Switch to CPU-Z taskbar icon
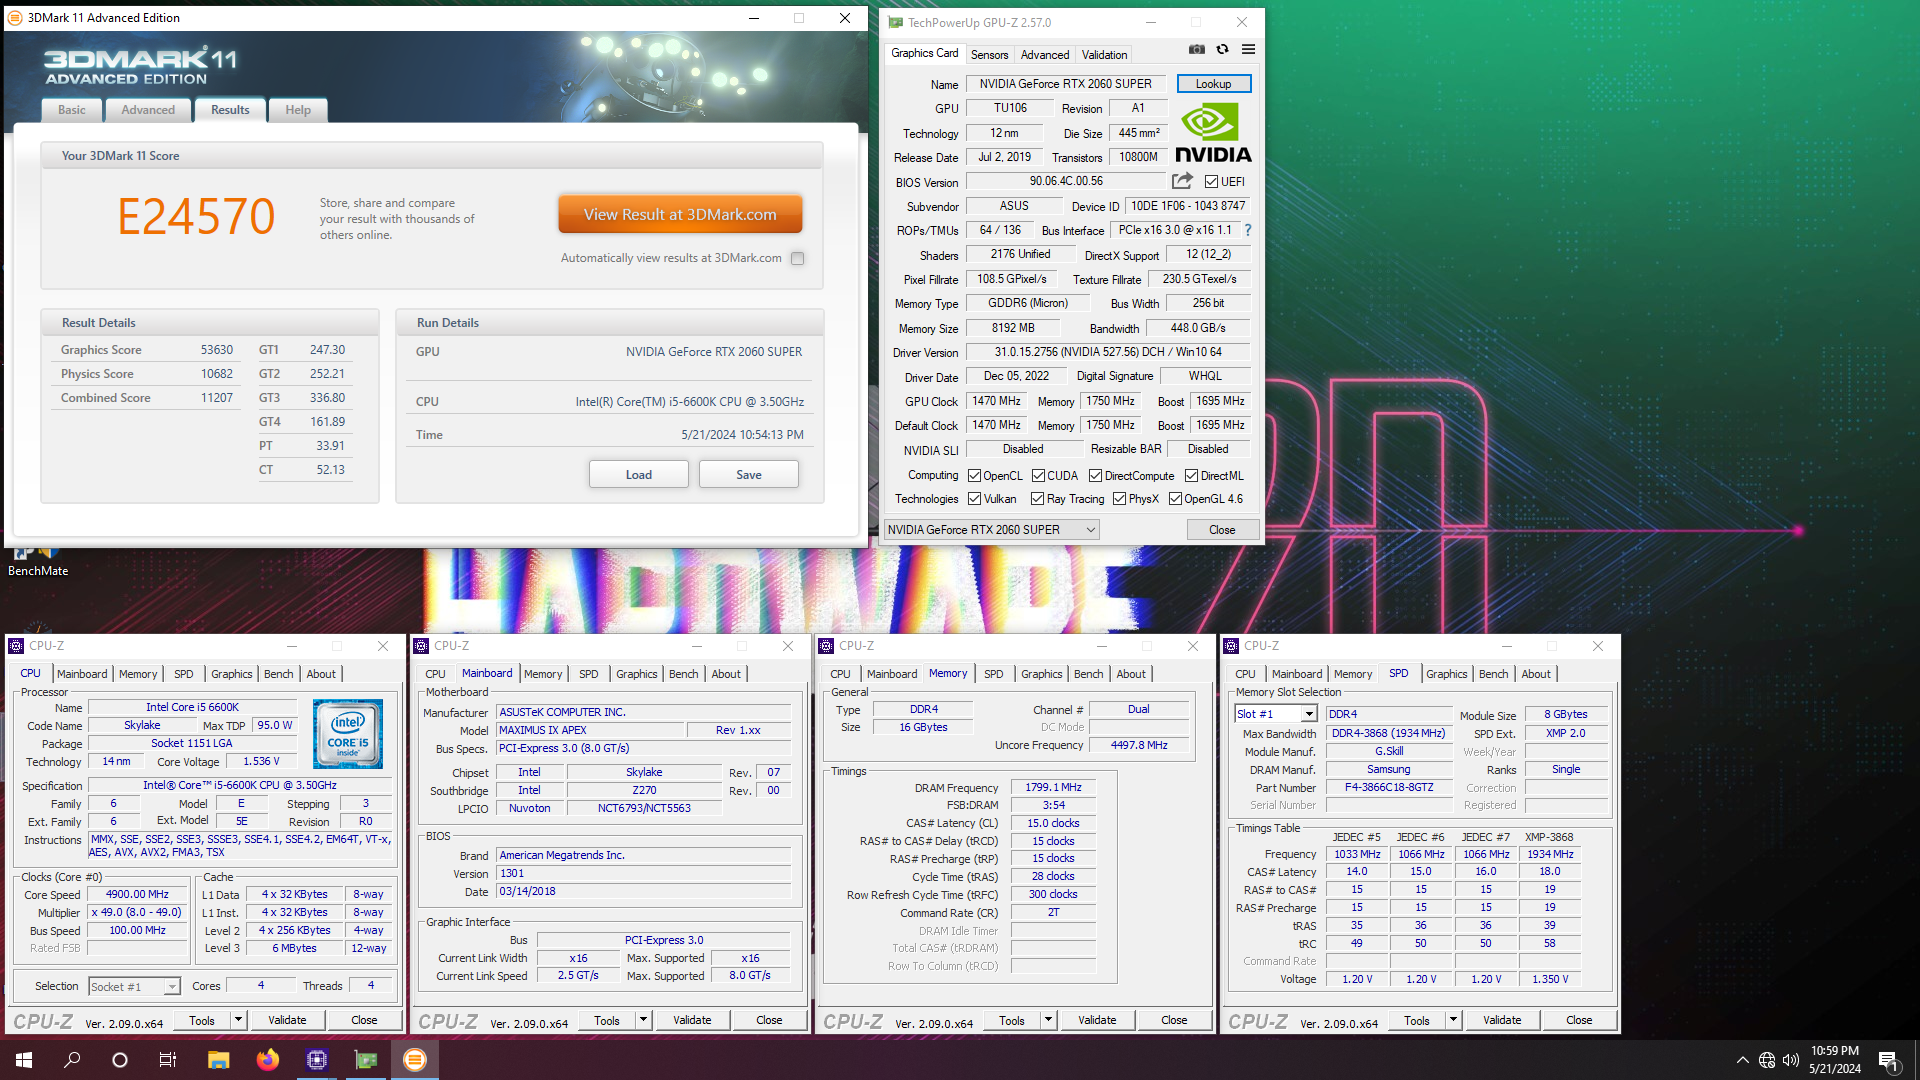 coord(317,1060)
